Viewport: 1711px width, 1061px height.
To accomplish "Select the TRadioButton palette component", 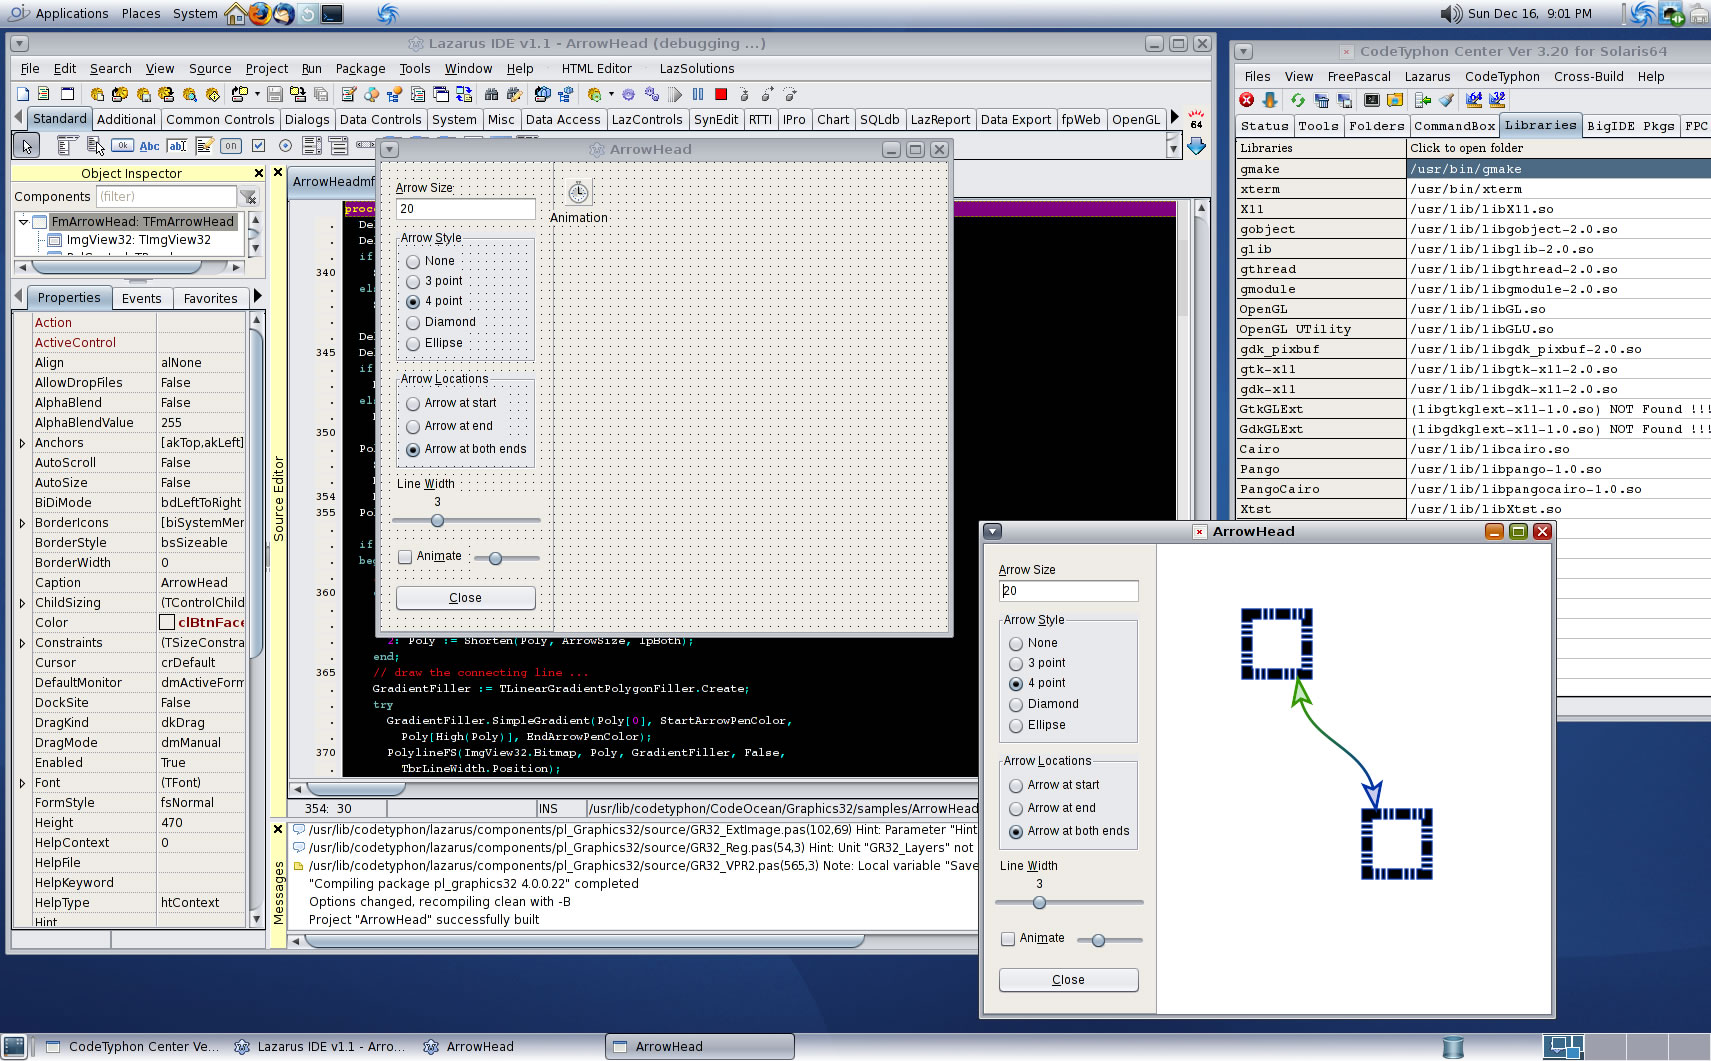I will (285, 146).
